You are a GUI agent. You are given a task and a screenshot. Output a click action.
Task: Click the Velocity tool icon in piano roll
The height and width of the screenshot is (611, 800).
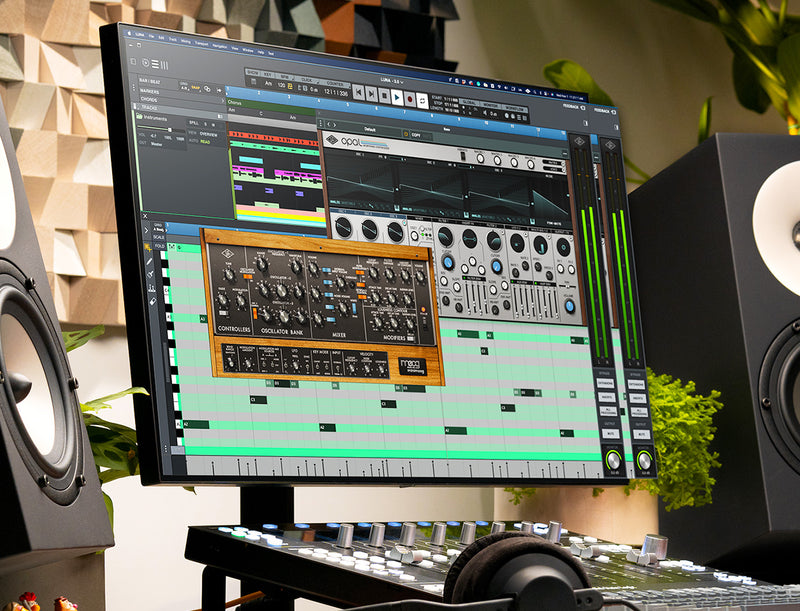pyautogui.click(x=152, y=289)
